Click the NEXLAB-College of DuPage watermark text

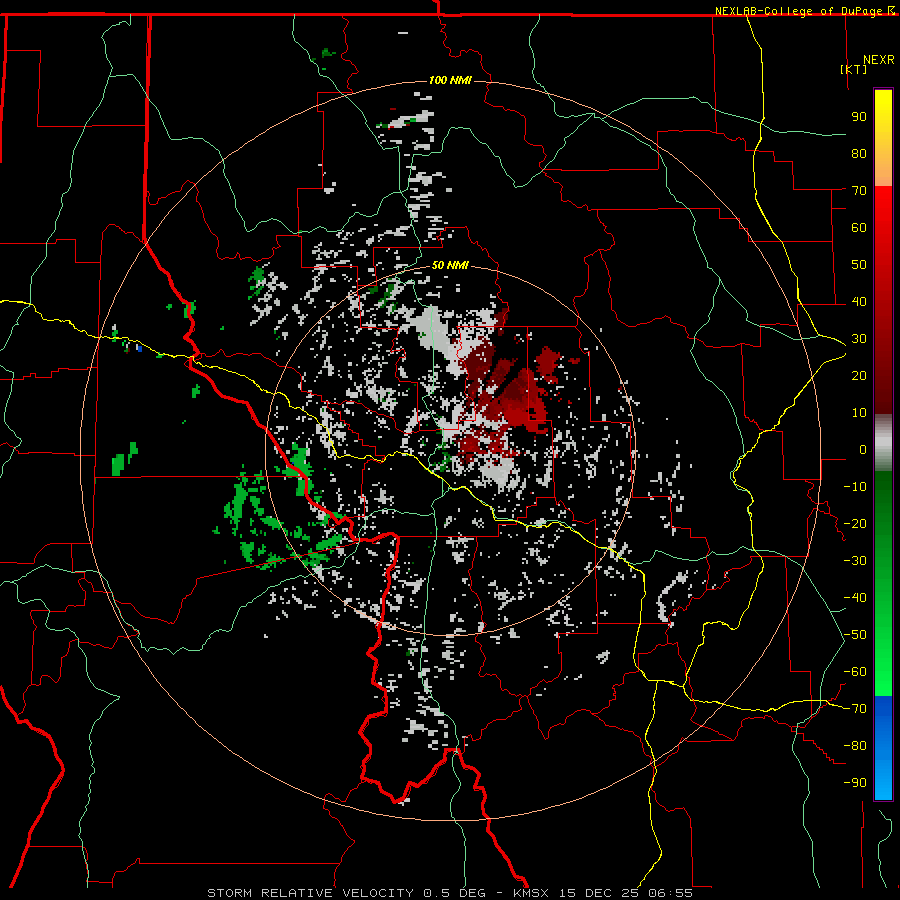pos(804,11)
